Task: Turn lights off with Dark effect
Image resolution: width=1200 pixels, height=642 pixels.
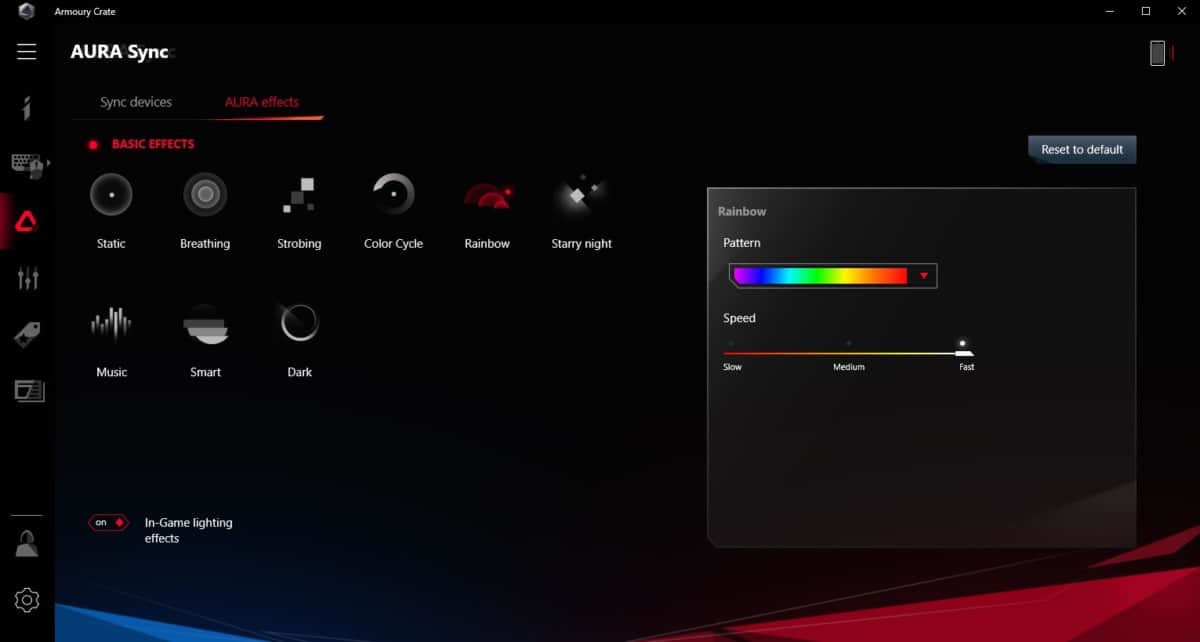Action: pyautogui.click(x=299, y=324)
